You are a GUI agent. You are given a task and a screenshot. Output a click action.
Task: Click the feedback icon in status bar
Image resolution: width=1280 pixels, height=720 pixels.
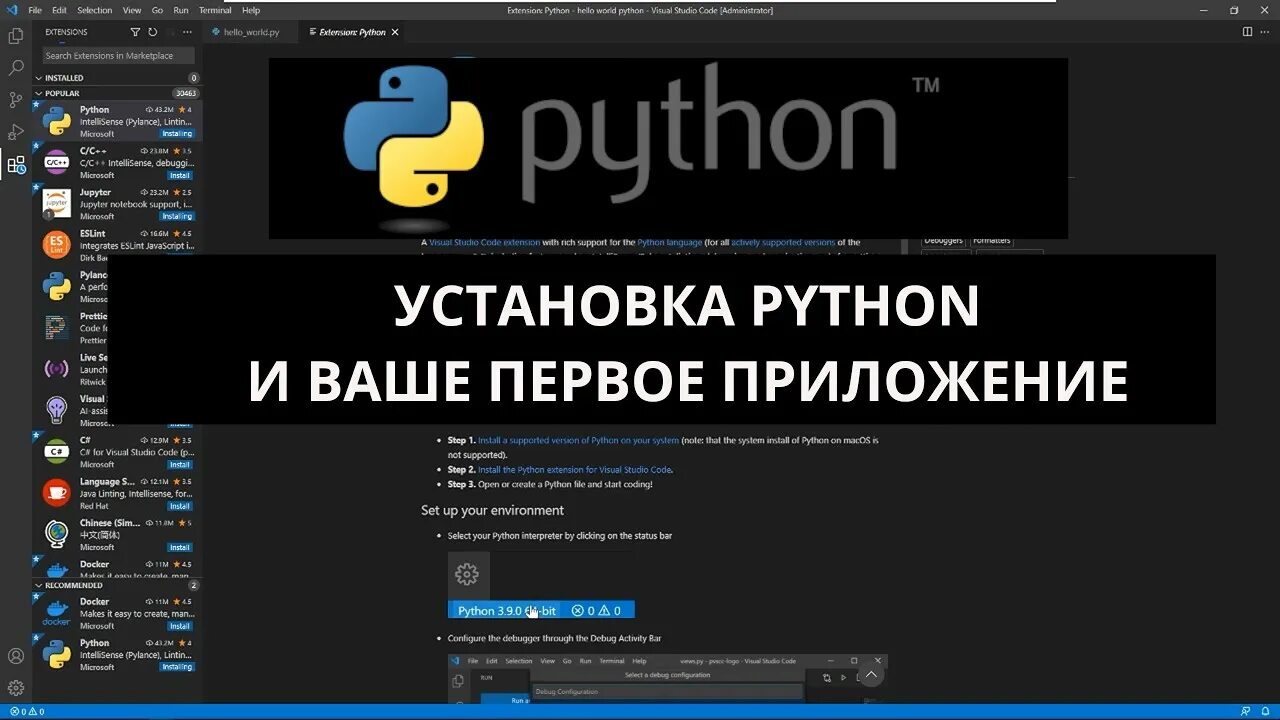tap(1246, 712)
